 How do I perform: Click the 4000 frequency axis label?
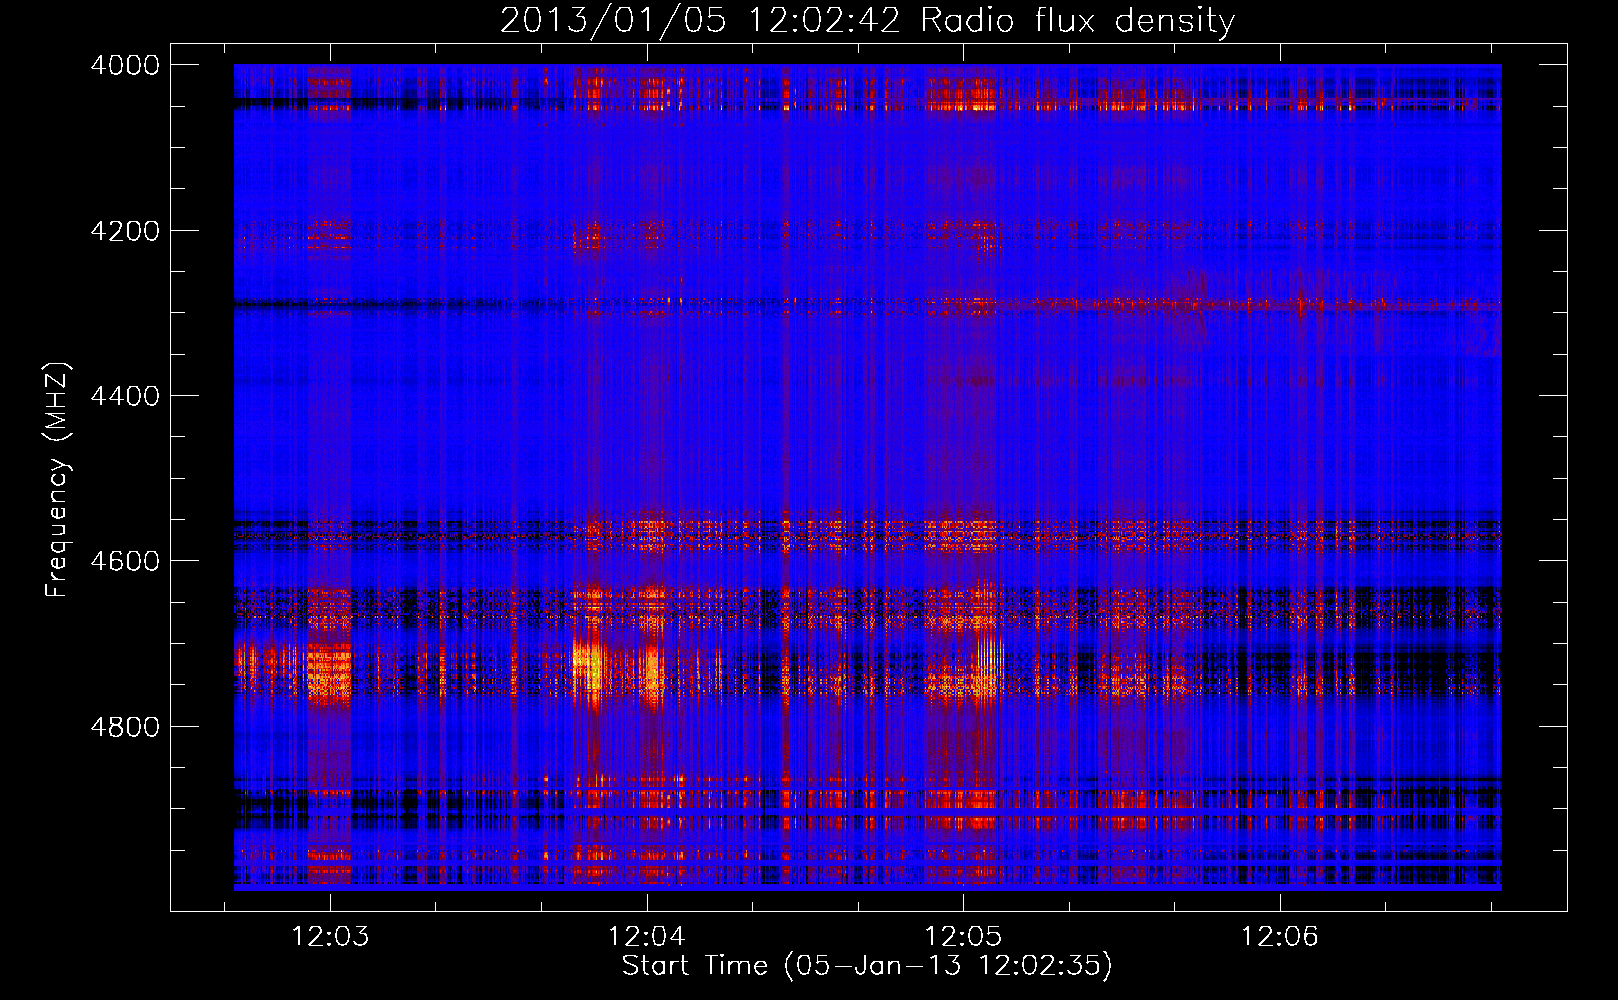click(125, 65)
